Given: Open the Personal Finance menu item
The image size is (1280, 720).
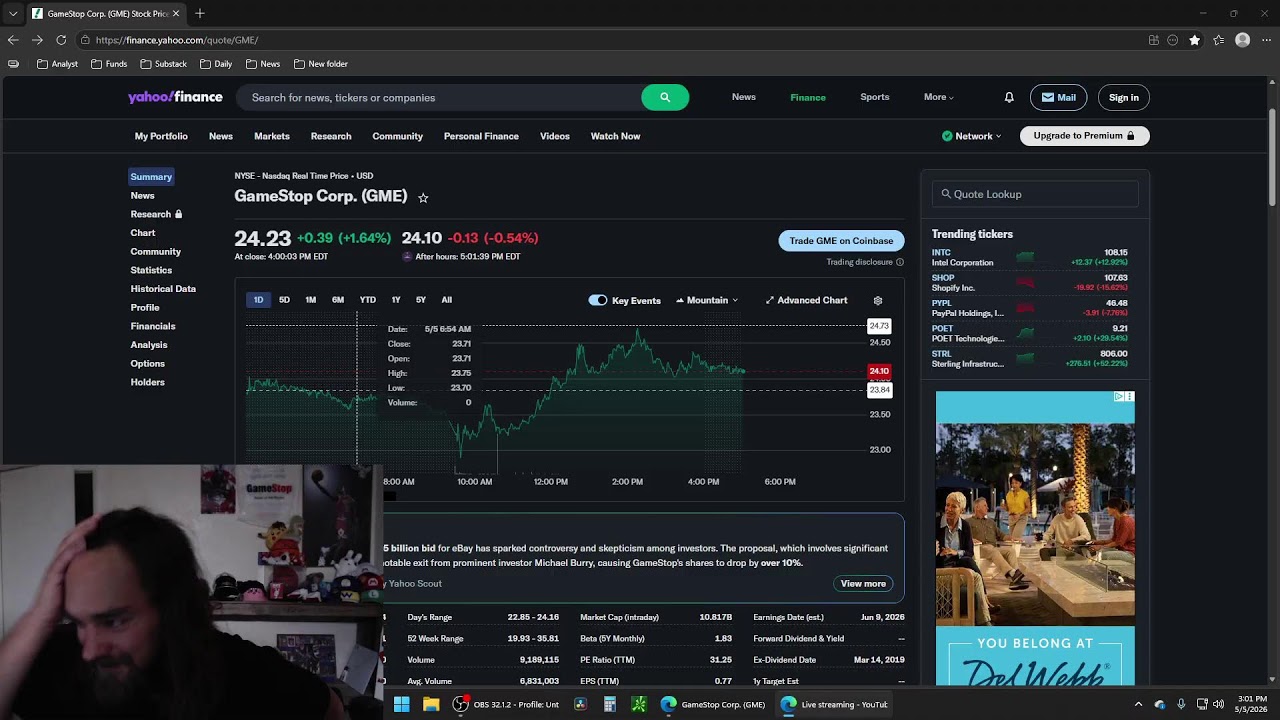Looking at the screenshot, I should 481,136.
